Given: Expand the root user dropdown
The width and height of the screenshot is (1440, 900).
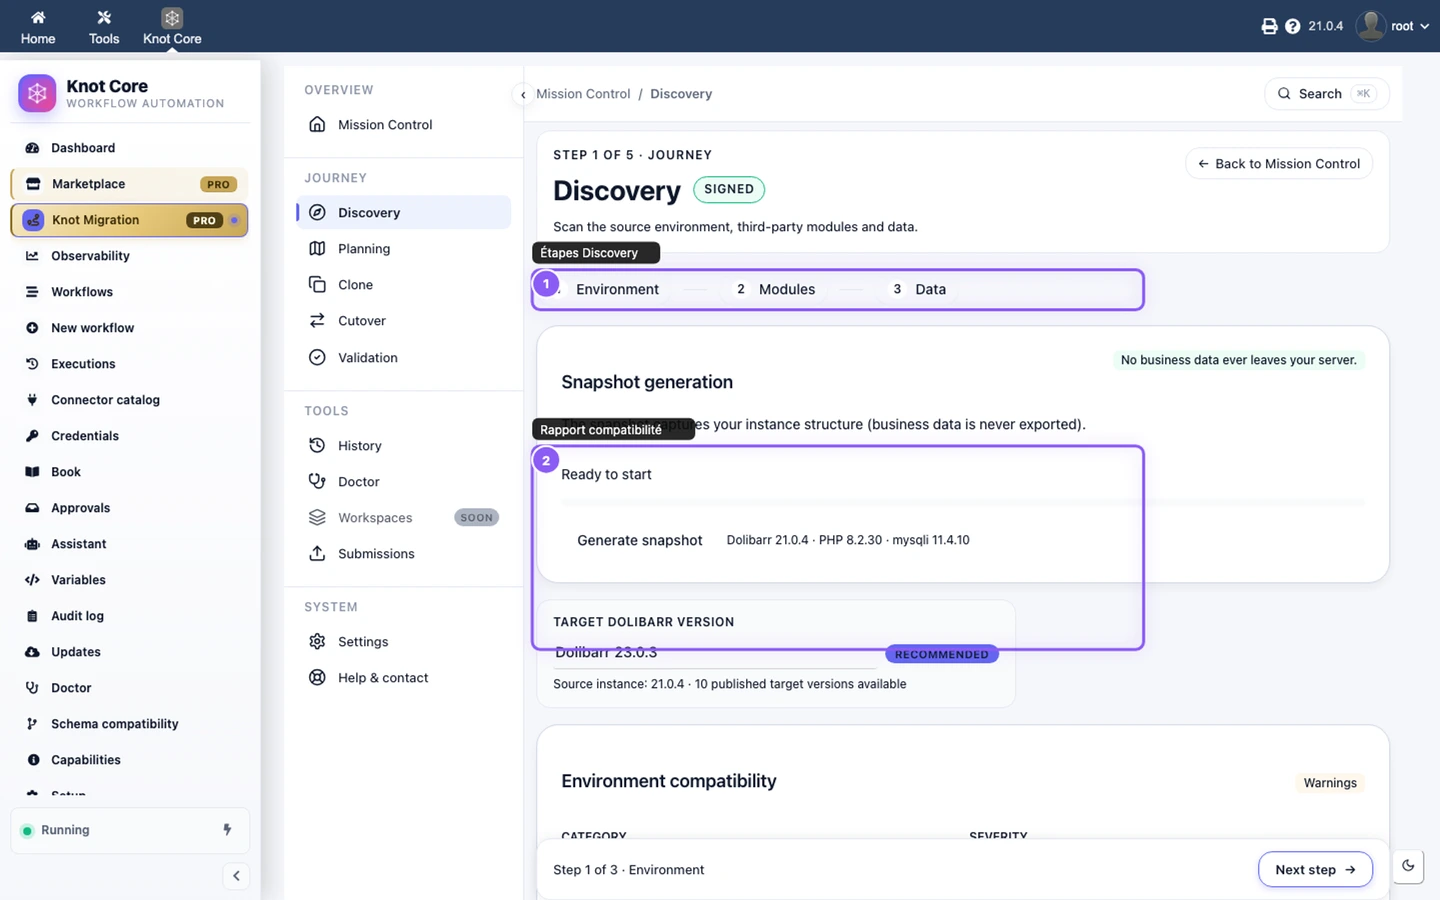Looking at the screenshot, I should 1393,26.
